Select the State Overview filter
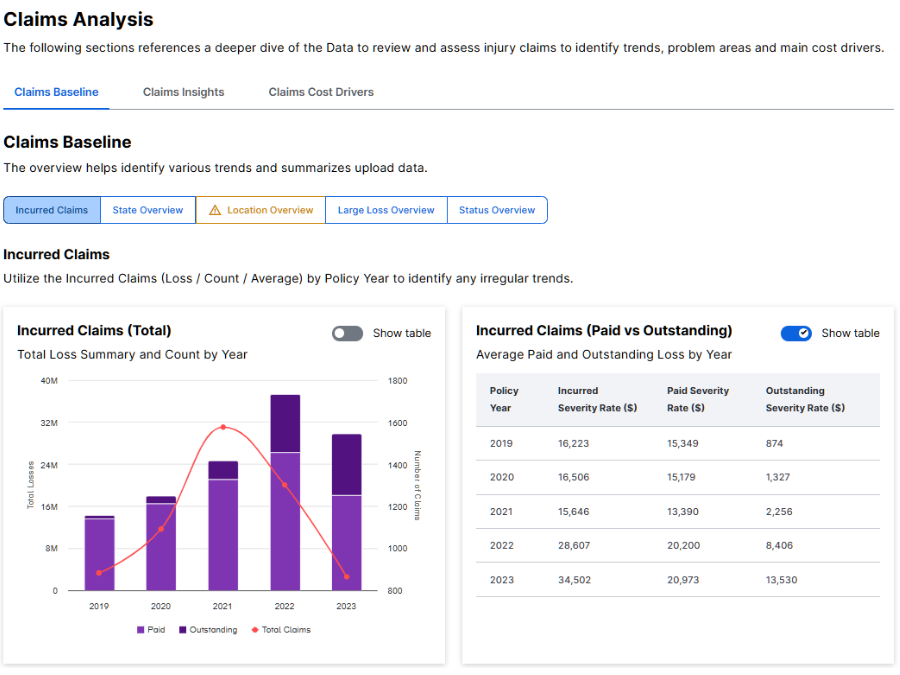 click(x=147, y=210)
